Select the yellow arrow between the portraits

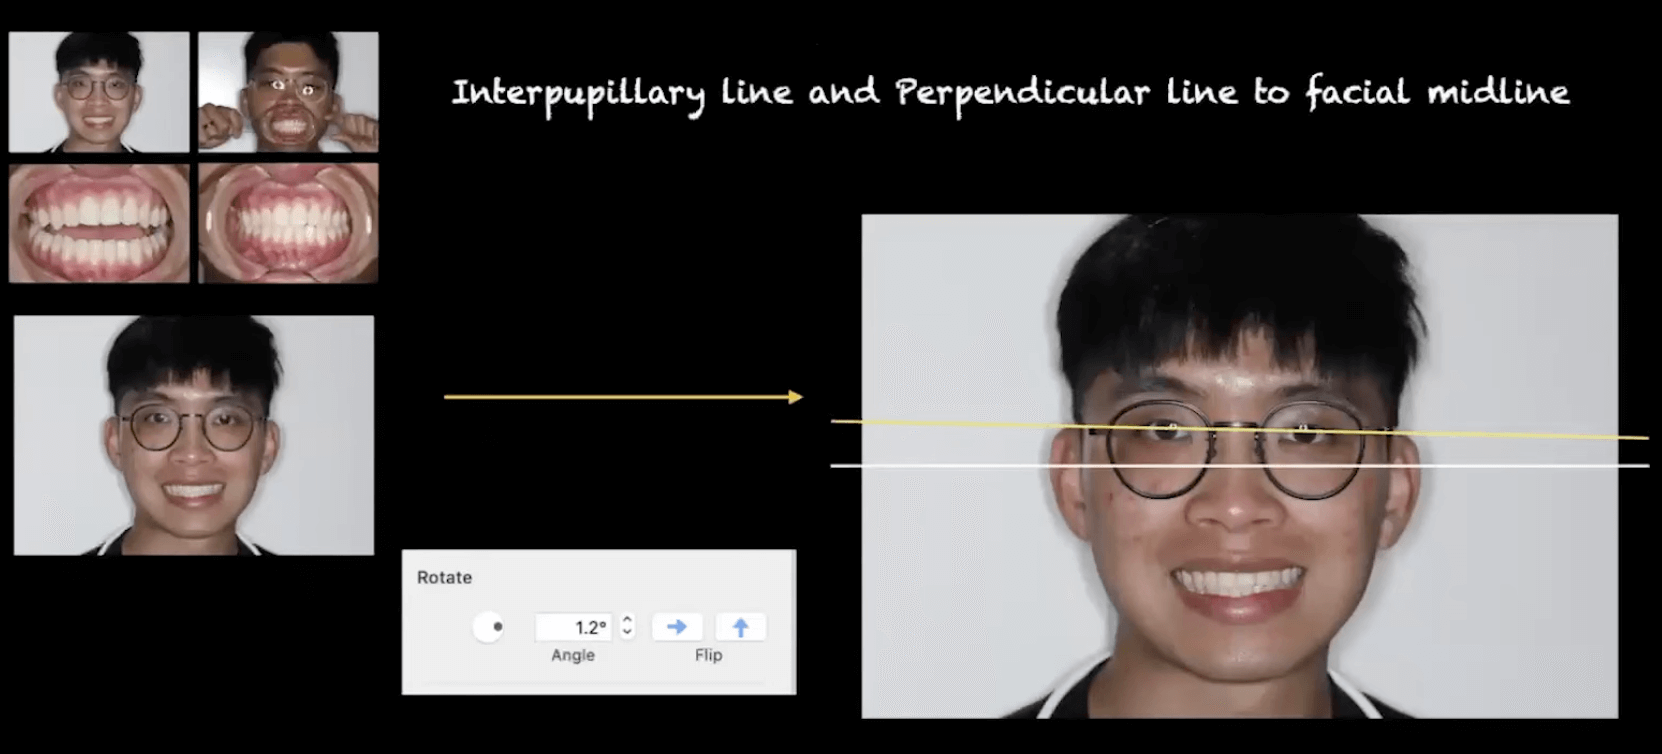point(622,397)
